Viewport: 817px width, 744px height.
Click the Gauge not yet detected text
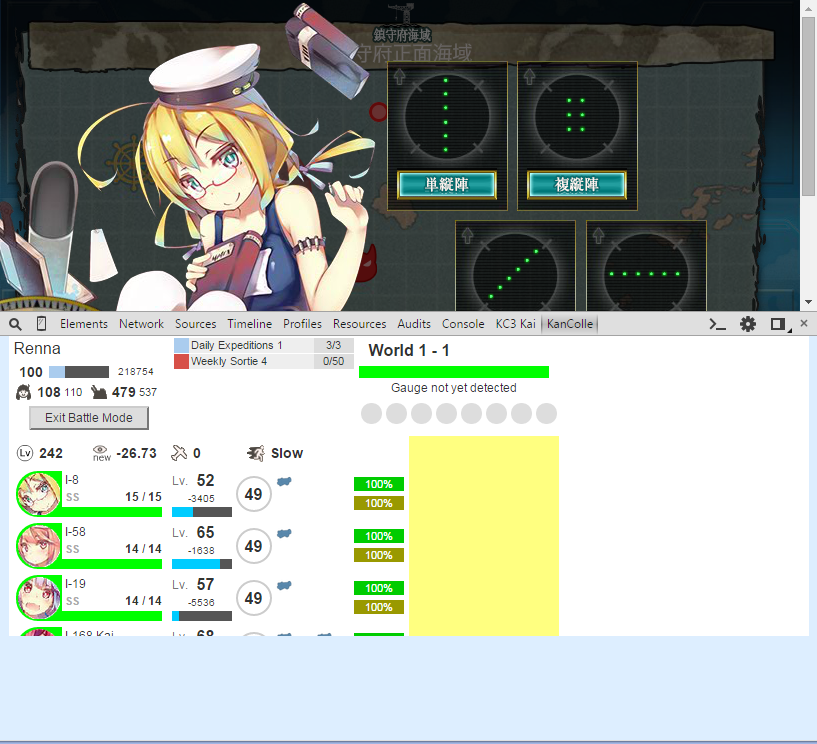click(x=454, y=388)
